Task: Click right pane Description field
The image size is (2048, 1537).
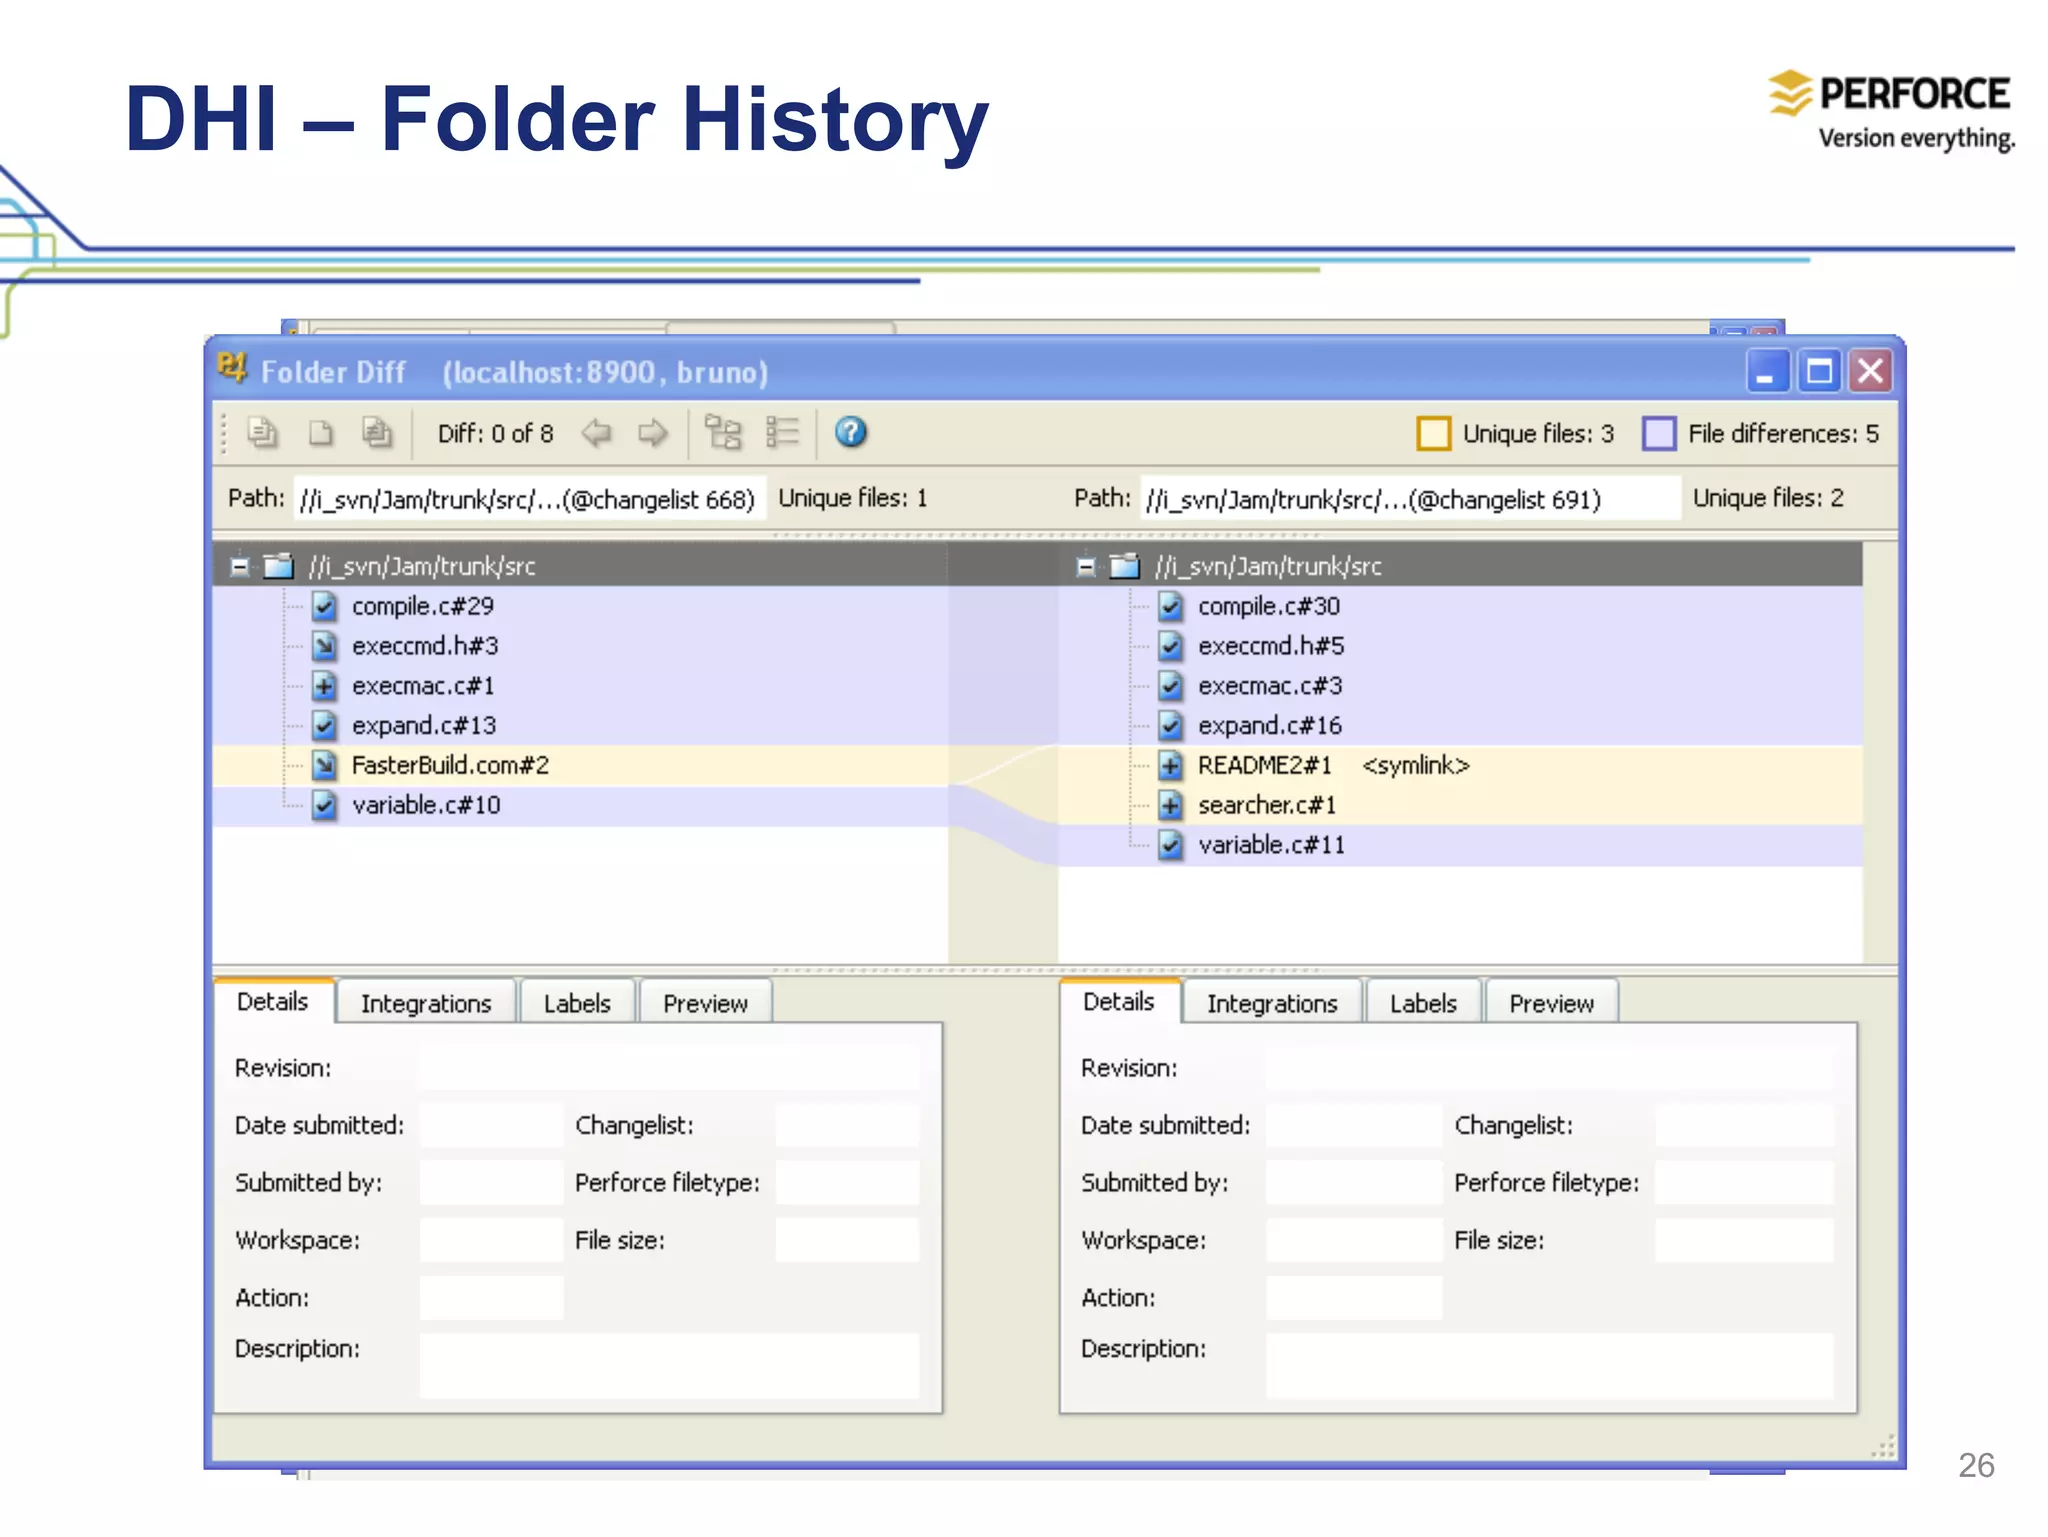Action: (1549, 1364)
